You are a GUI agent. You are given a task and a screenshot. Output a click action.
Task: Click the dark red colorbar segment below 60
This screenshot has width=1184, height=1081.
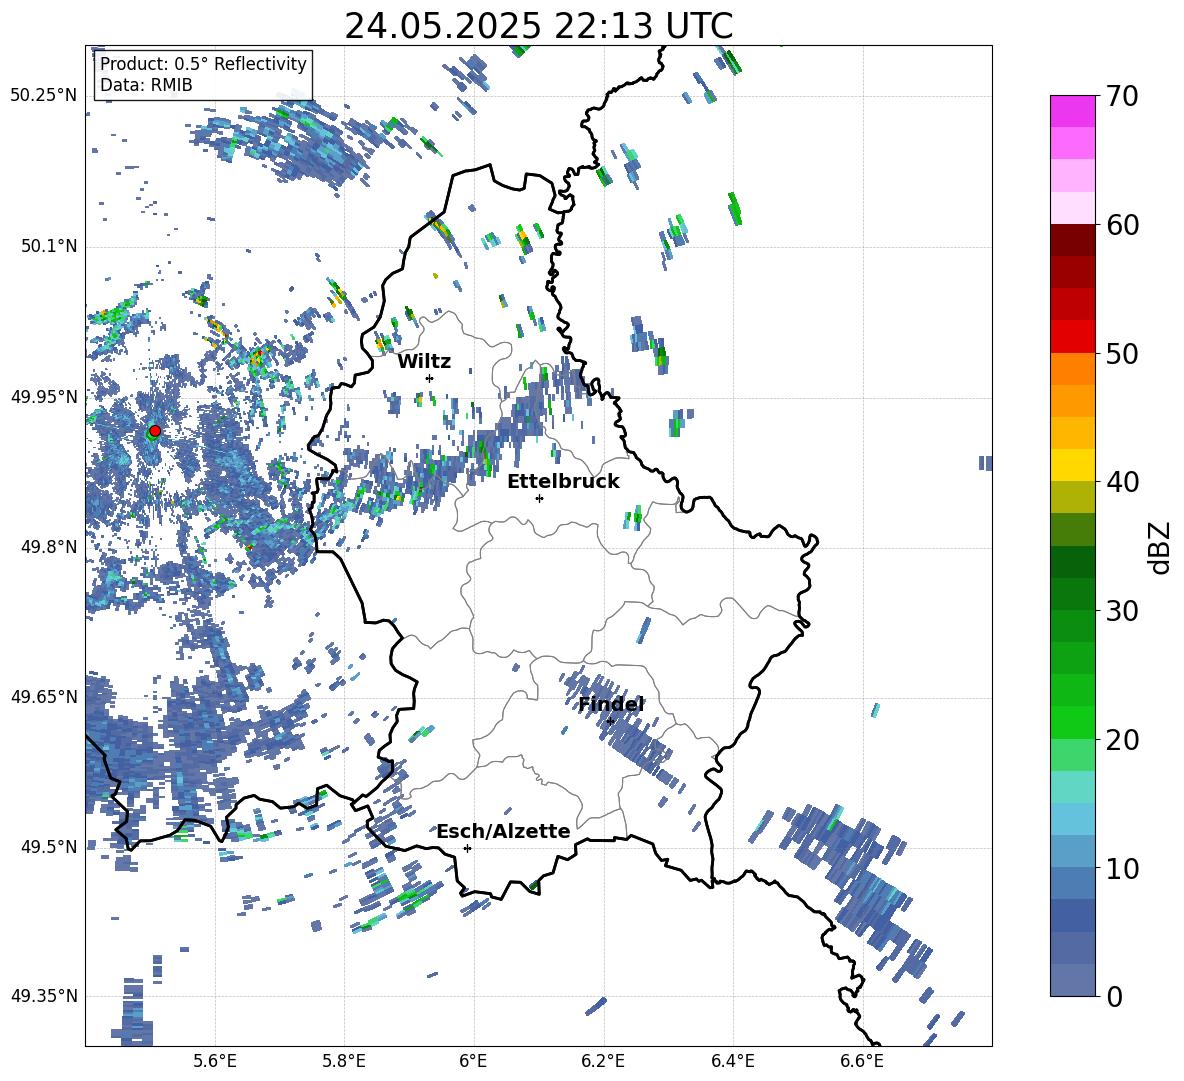pyautogui.click(x=1072, y=240)
